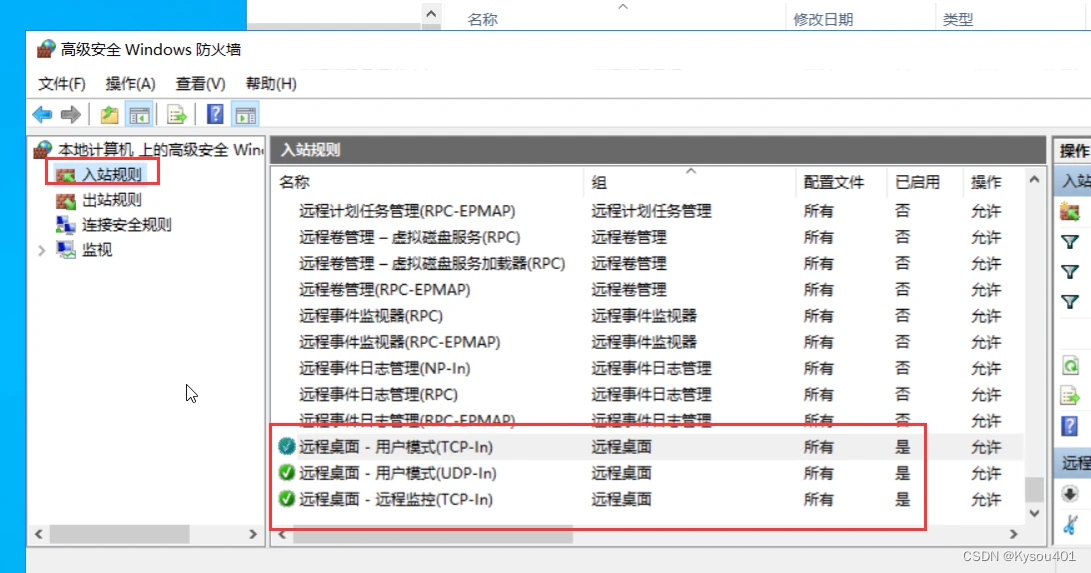The image size is (1091, 573).
Task: Toggle the show/hide Action pane icon
Action: point(246,114)
